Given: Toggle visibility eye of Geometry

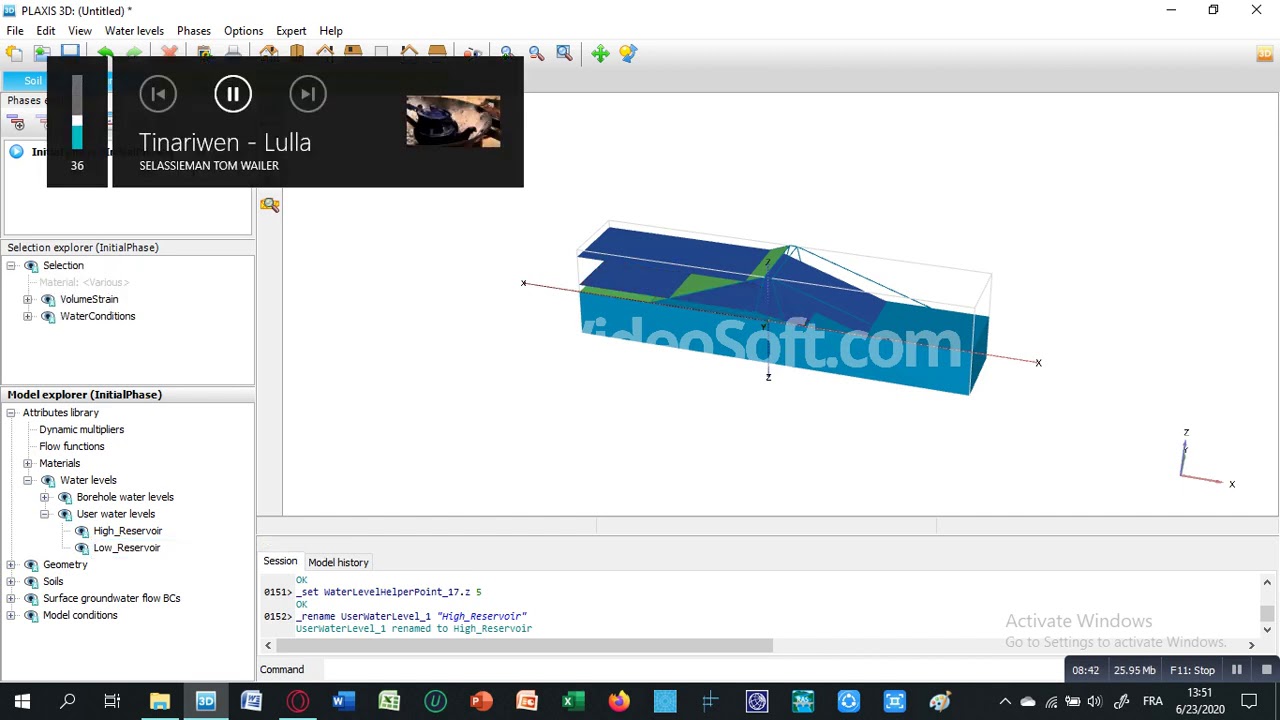Looking at the screenshot, I should 30,565.
